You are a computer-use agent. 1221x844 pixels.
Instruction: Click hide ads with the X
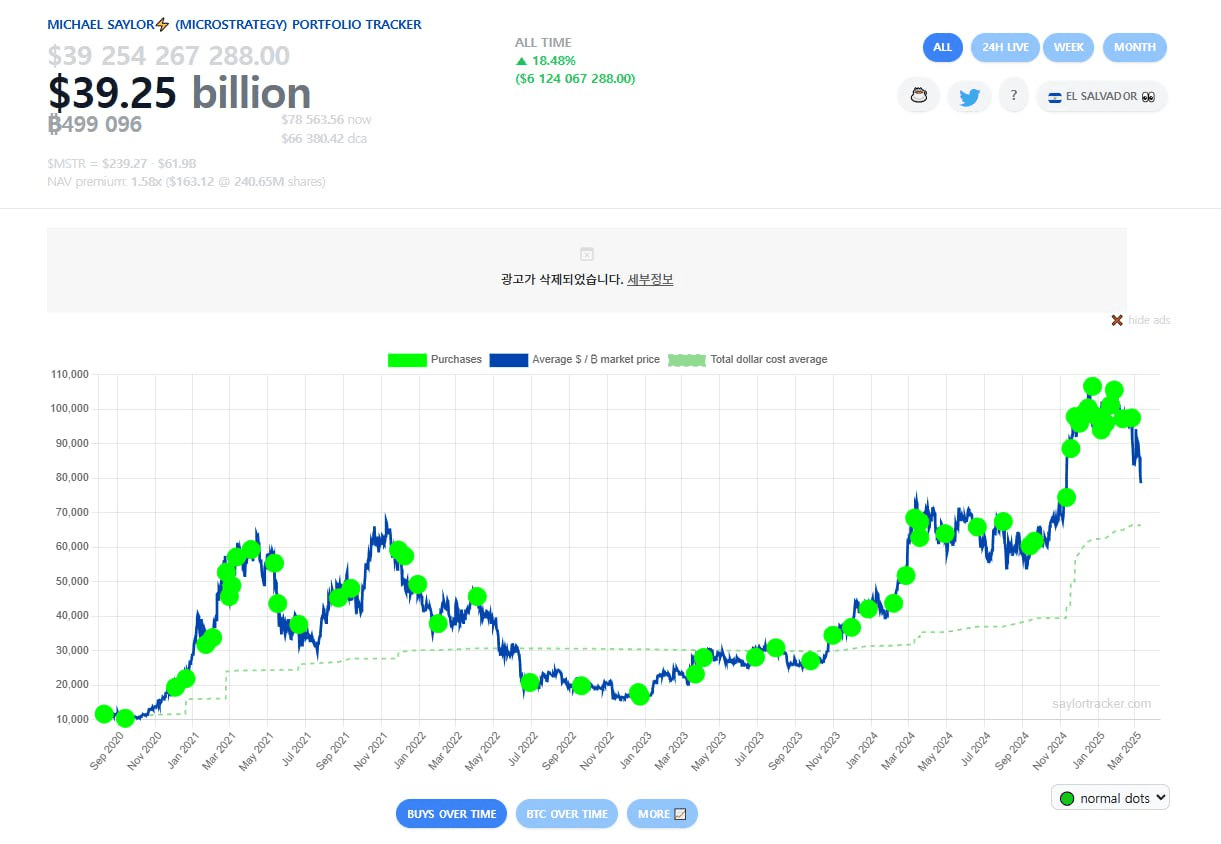coord(1140,320)
